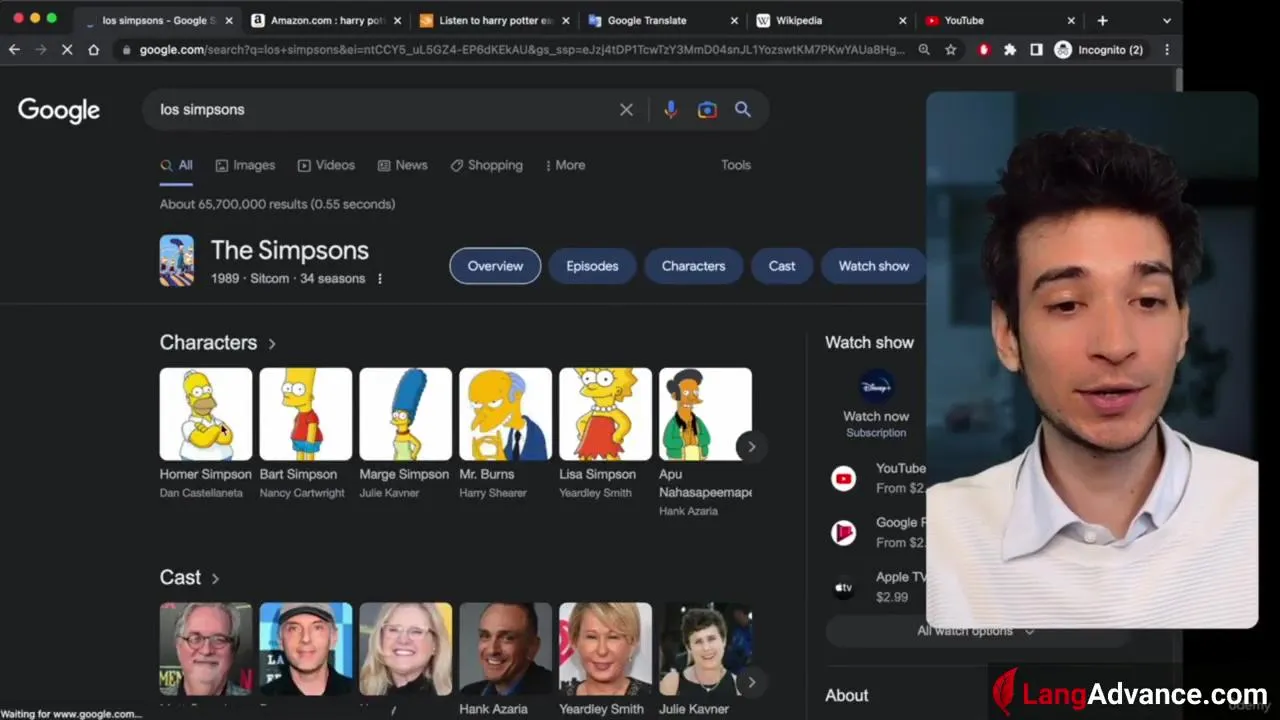Switch to the Listen to harry potter tab
Viewport: 1280px width, 720px height.
(495, 20)
